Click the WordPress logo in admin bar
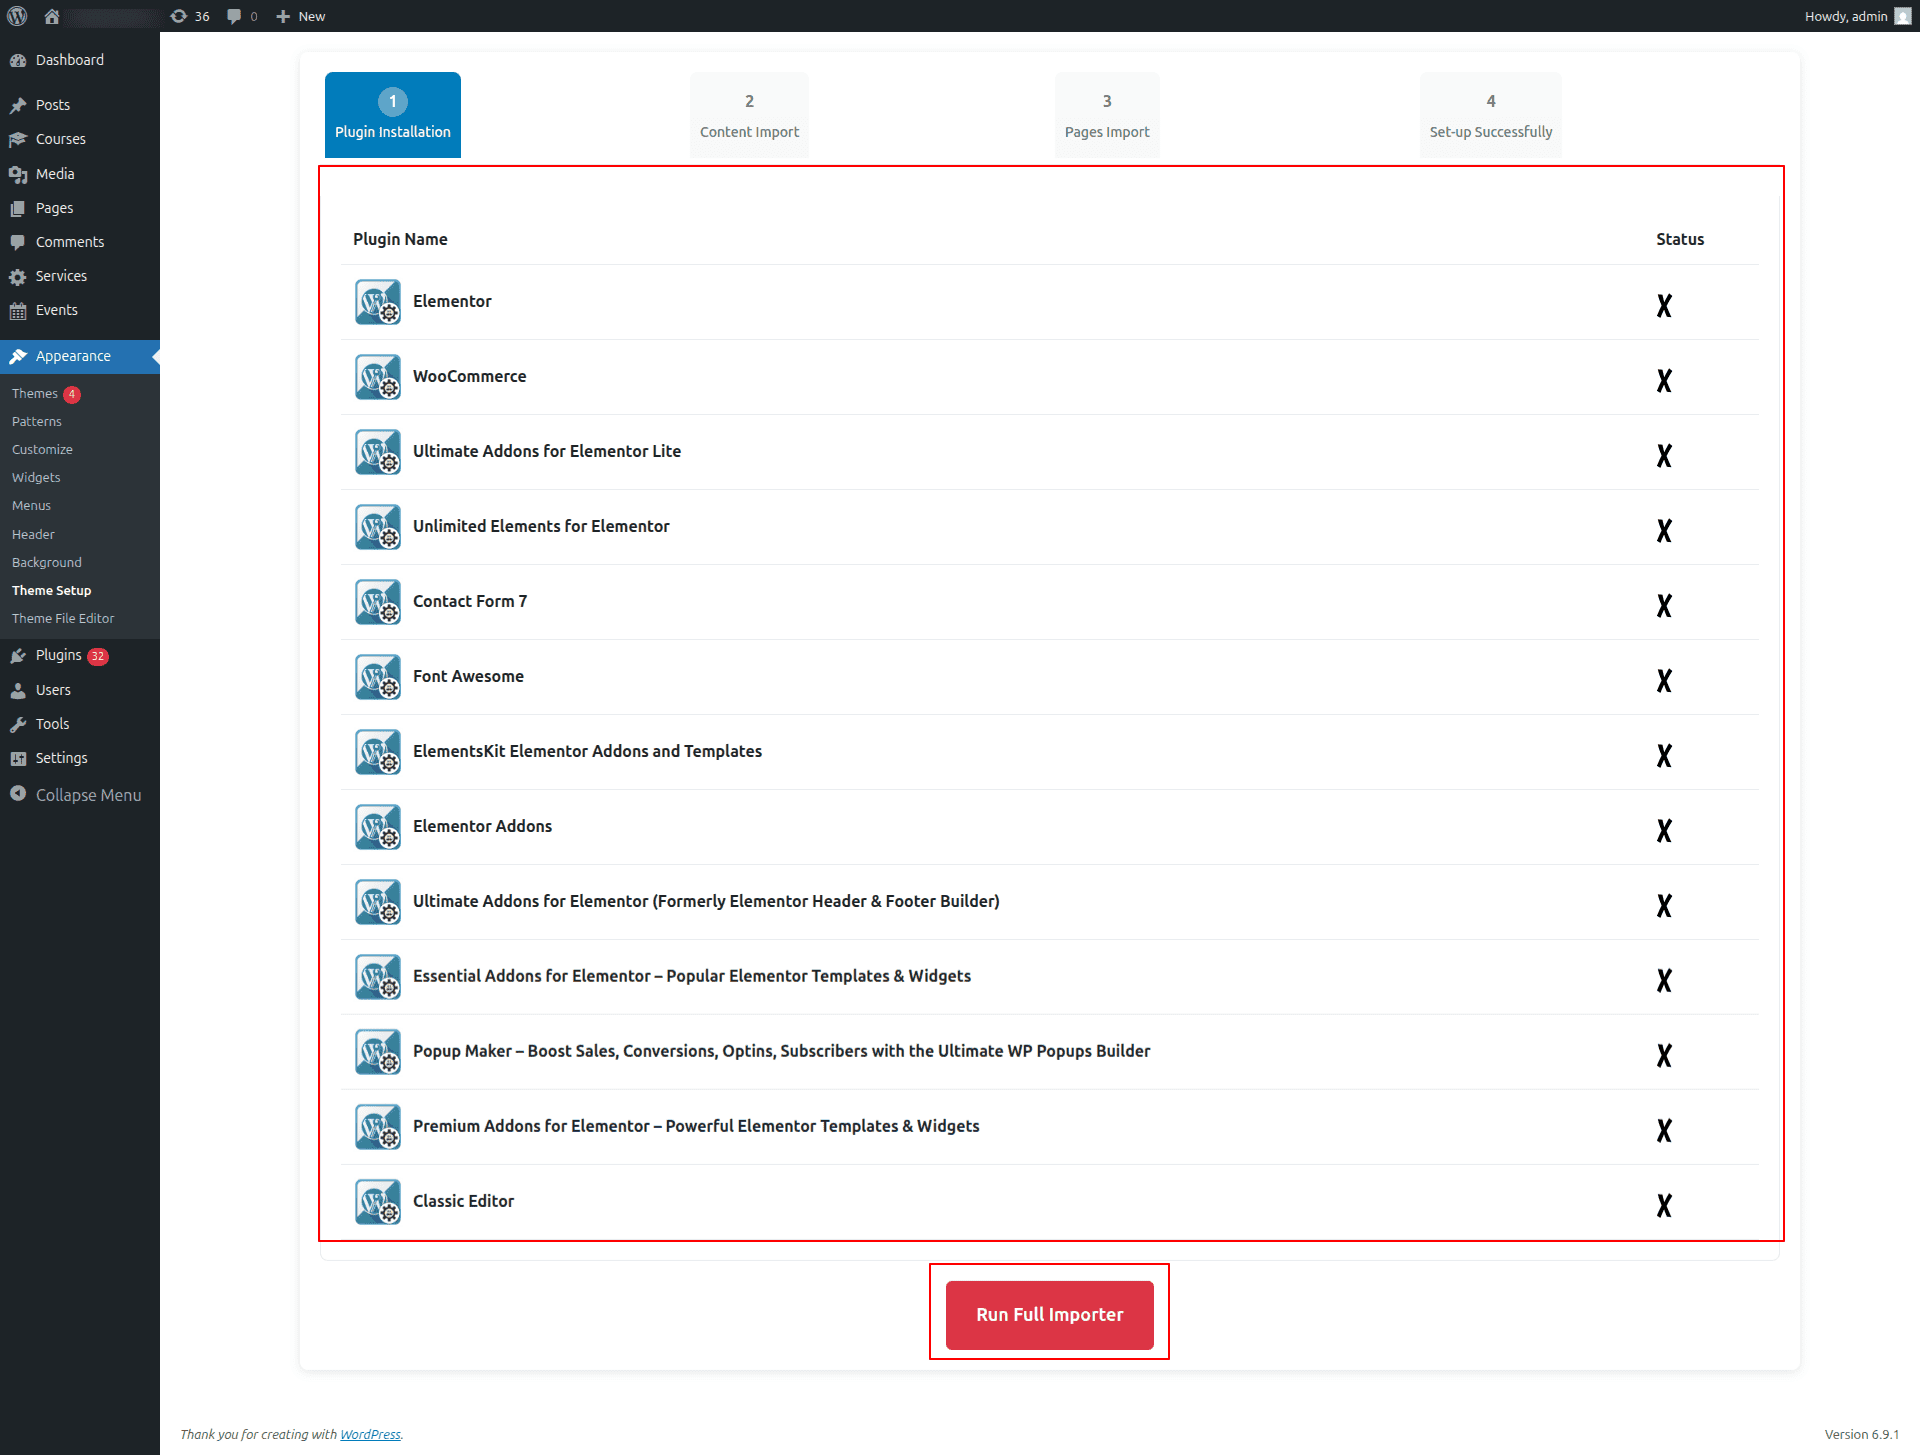The width and height of the screenshot is (1920, 1455). point(17,16)
